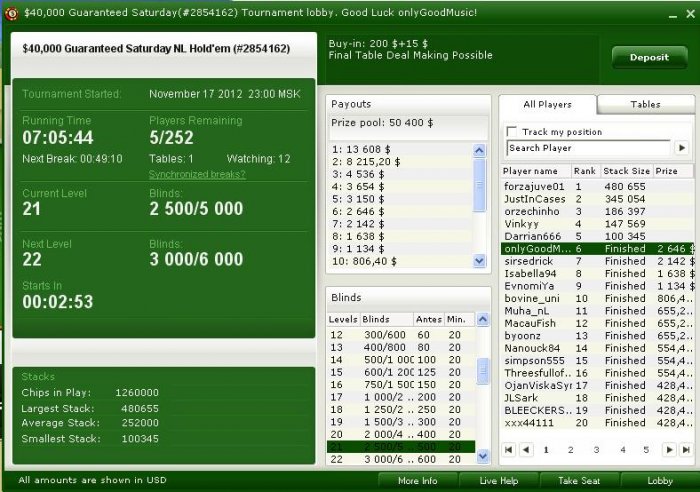Click Payouts list scroll down arrow
700x492 pixels.
click(479, 260)
